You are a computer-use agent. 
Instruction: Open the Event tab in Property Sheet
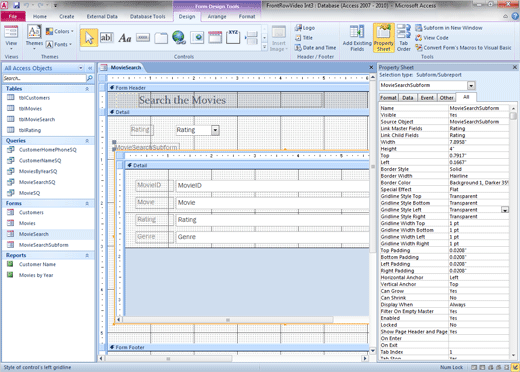427,98
